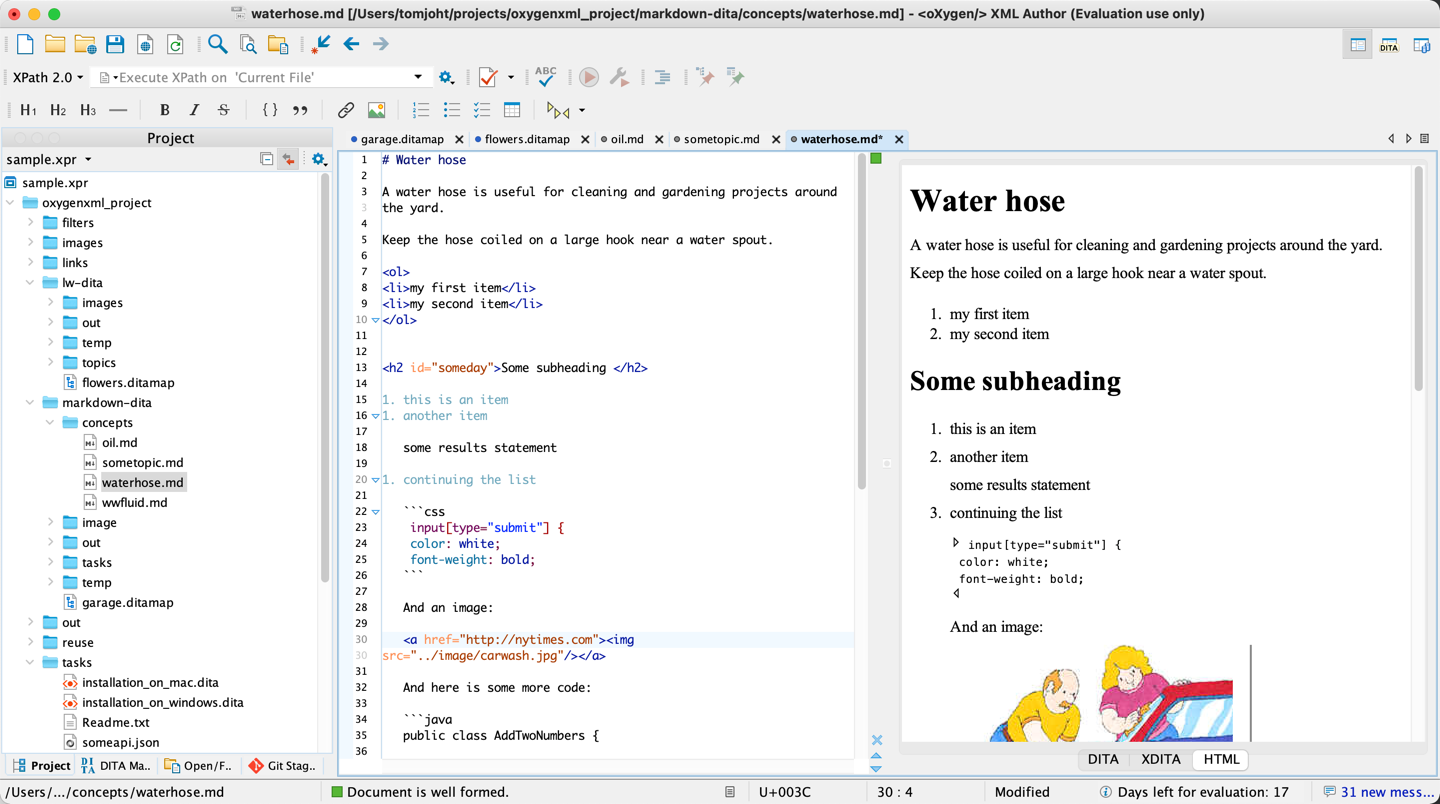Select wwfluid.md in the project tree
1440x804 pixels.
point(134,503)
